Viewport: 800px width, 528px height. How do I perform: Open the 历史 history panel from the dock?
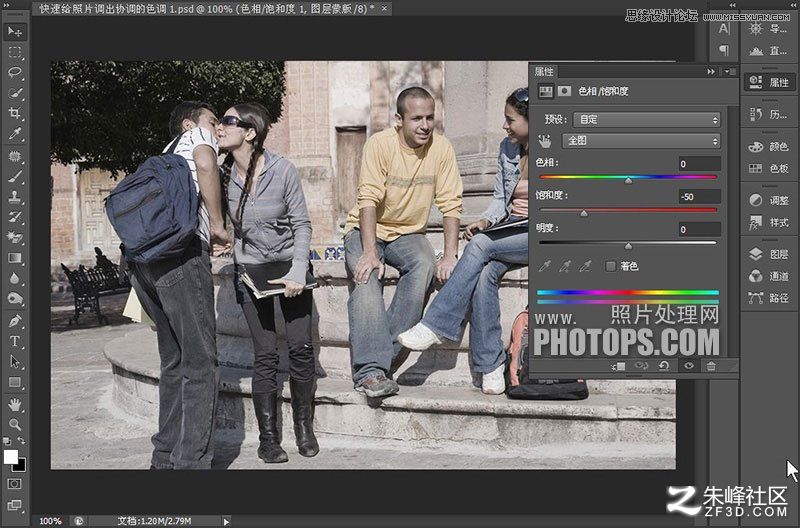coord(769,114)
